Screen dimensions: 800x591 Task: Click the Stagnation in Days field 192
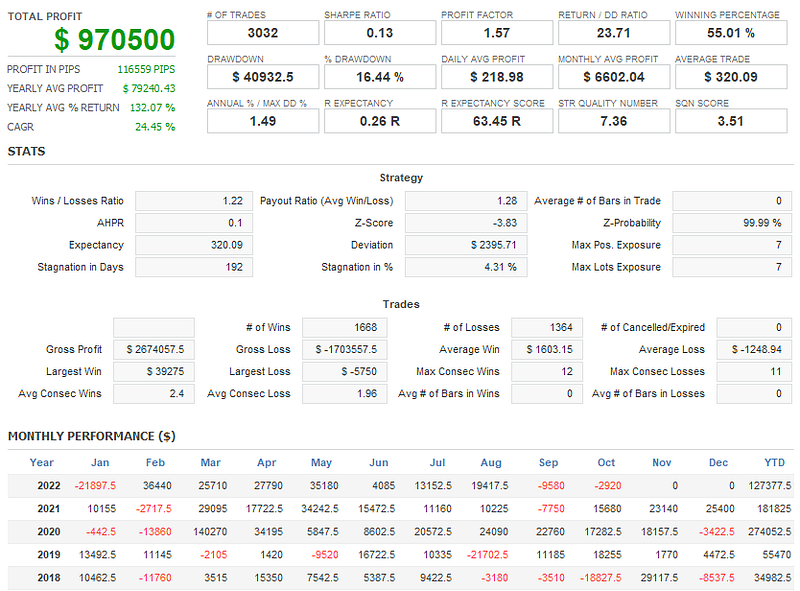tap(194, 267)
